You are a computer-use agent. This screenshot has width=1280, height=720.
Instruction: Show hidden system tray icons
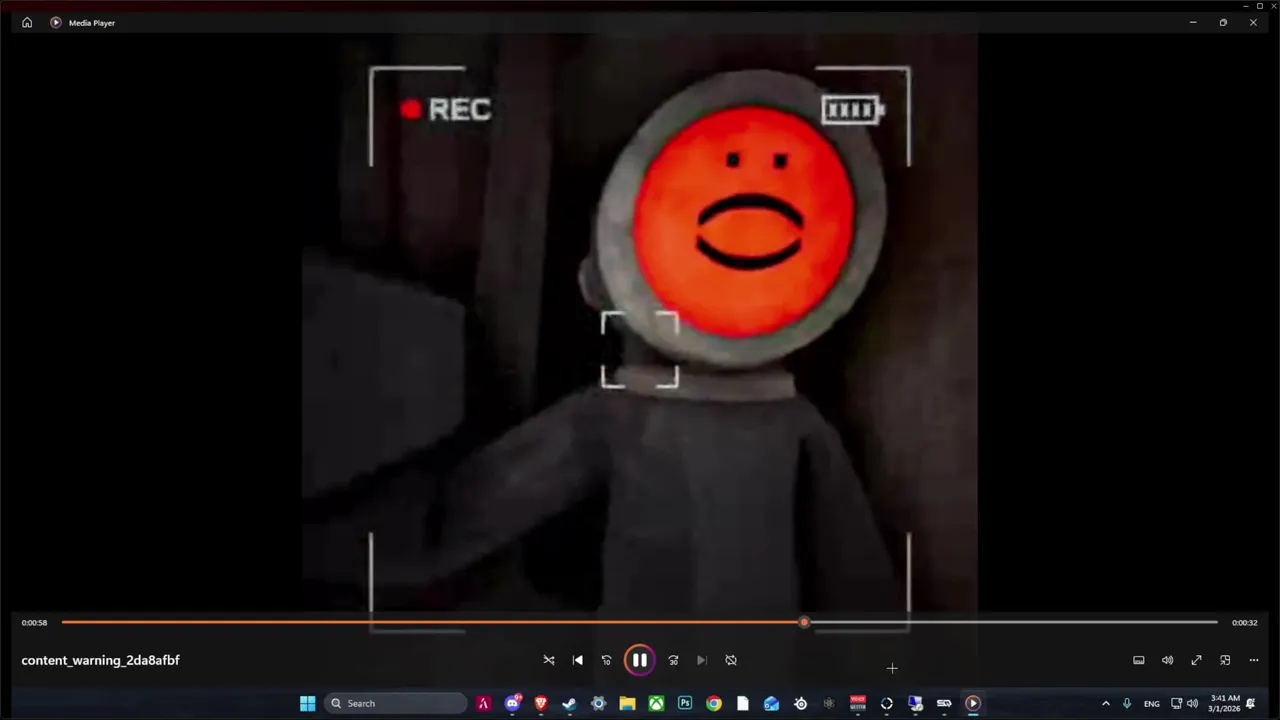tap(1105, 703)
